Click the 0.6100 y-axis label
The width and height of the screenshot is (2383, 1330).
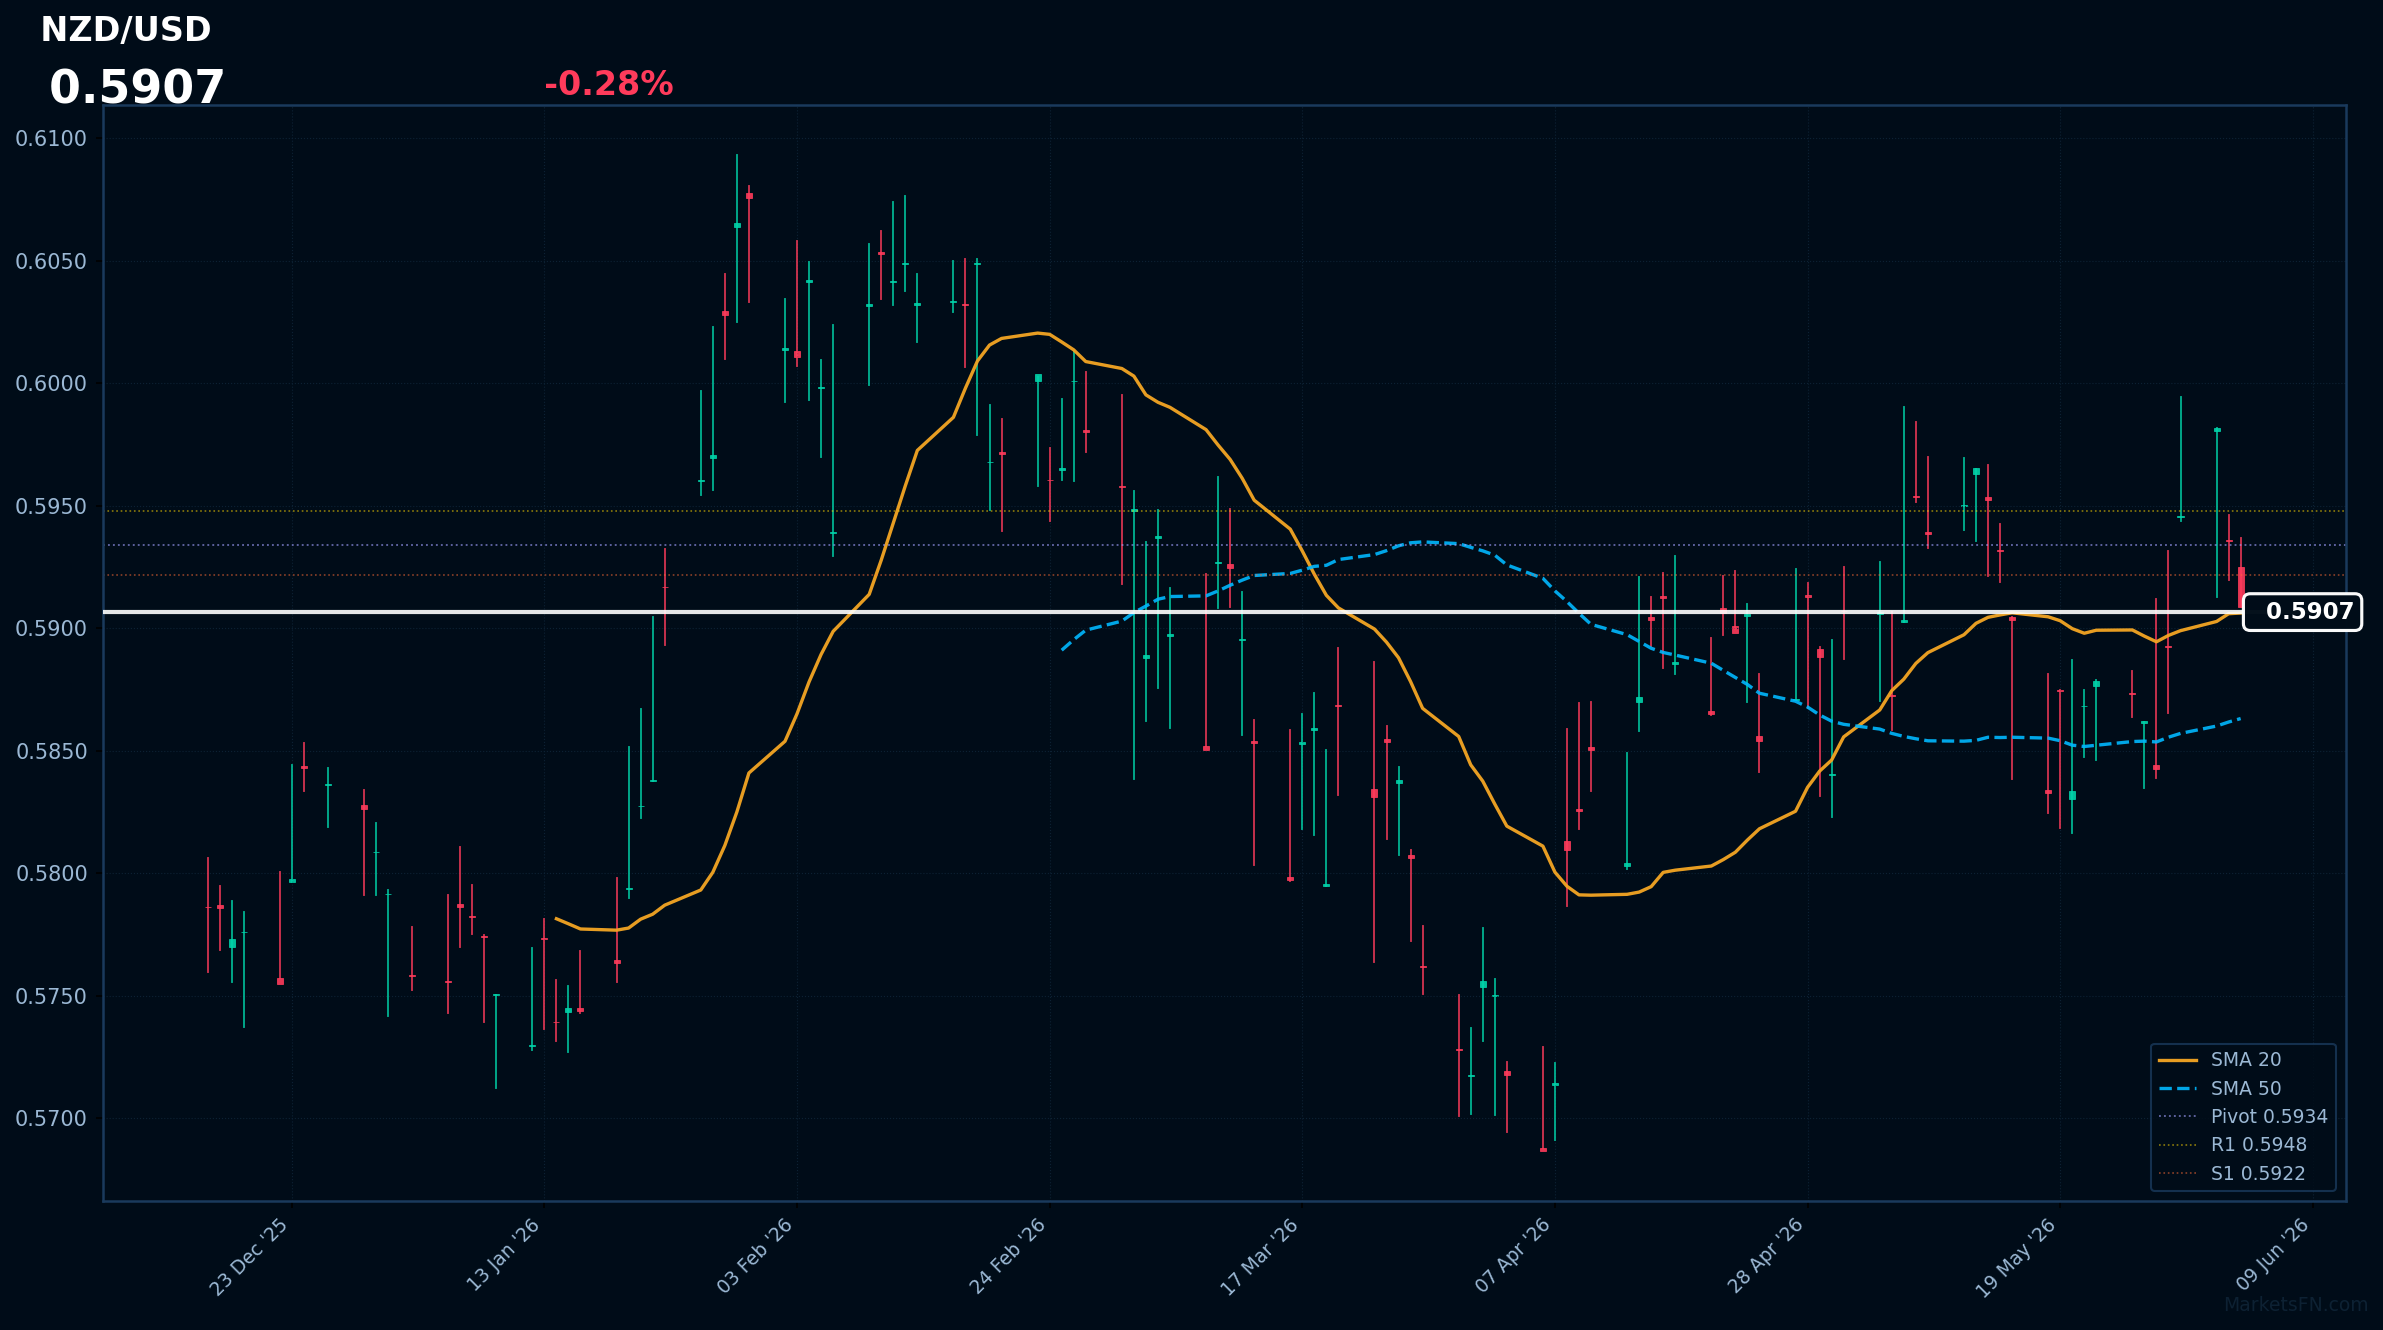click(51, 139)
